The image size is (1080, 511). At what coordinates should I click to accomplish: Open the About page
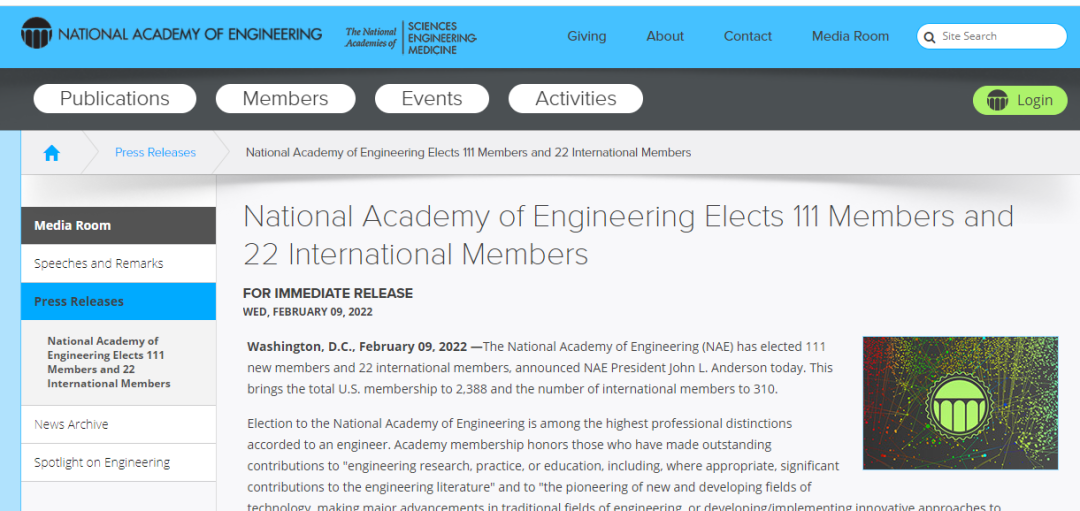[665, 36]
